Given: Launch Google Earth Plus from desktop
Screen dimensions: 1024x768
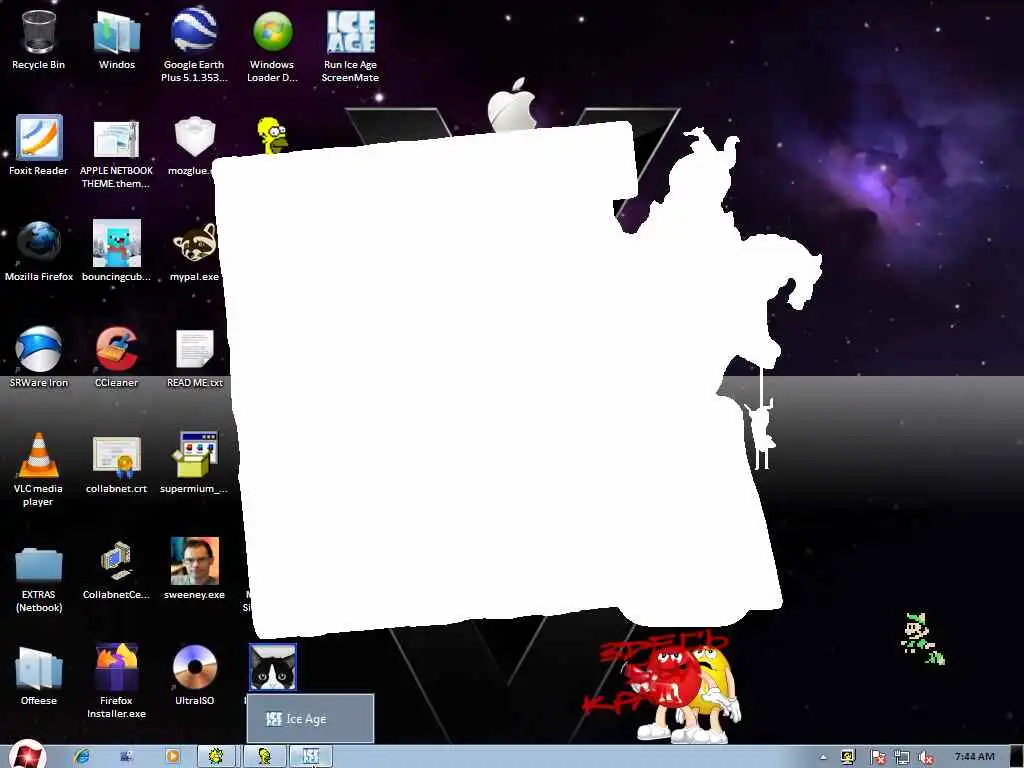Looking at the screenshot, I should pyautogui.click(x=194, y=46).
